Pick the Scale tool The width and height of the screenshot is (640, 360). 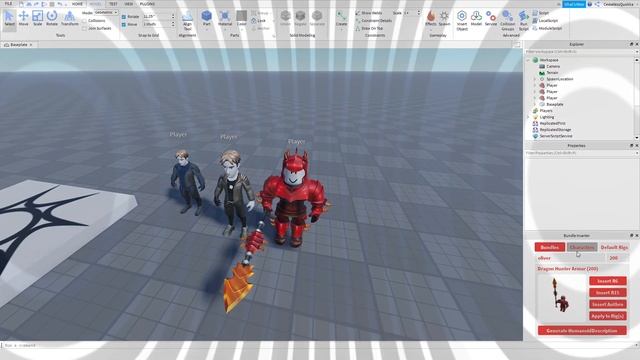pyautogui.click(x=37, y=19)
